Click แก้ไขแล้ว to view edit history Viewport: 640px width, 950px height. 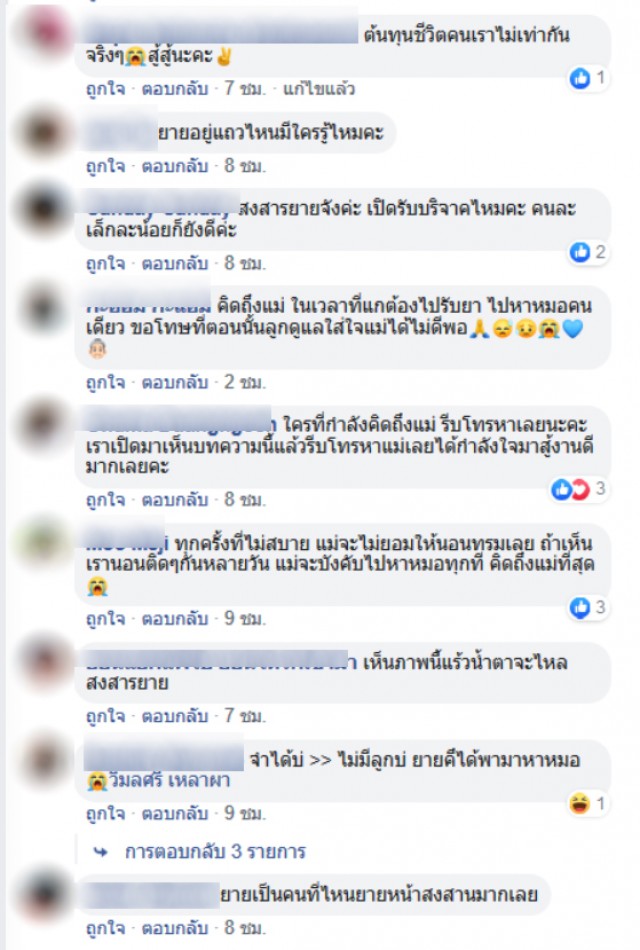pyautogui.click(x=319, y=89)
